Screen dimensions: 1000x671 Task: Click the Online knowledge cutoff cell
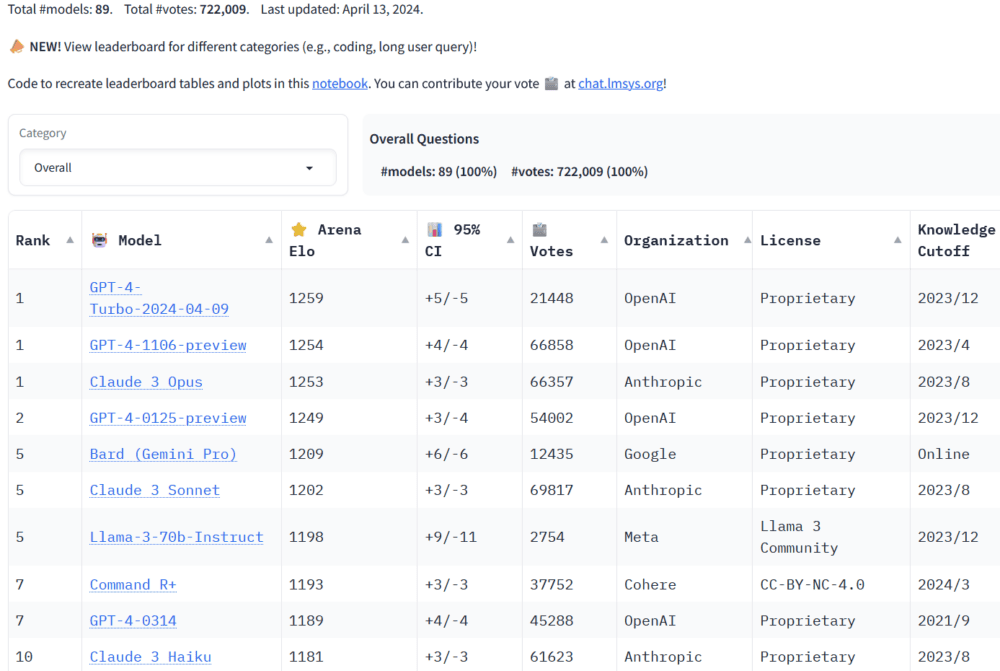pos(943,454)
